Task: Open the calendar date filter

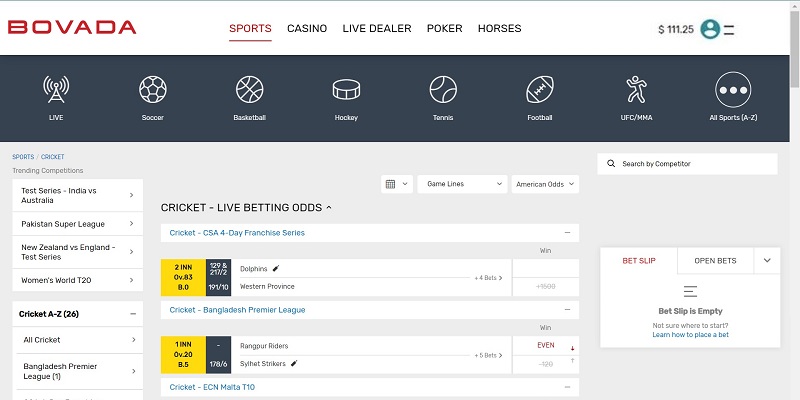Action: tap(396, 184)
